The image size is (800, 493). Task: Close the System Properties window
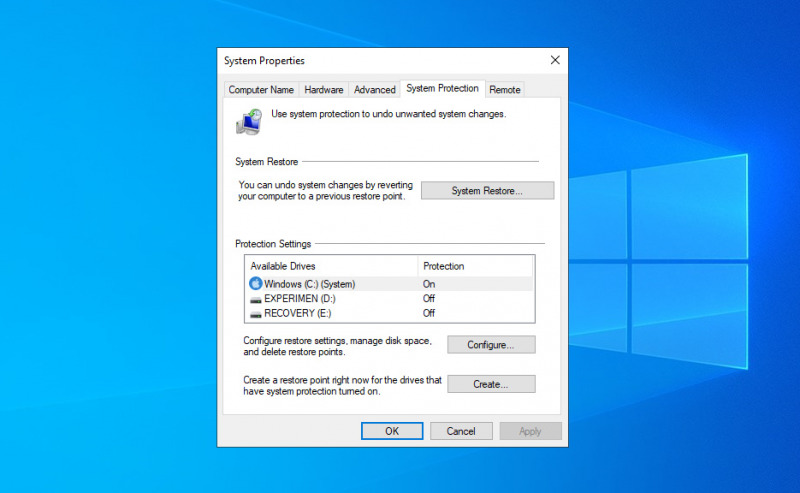(x=555, y=61)
